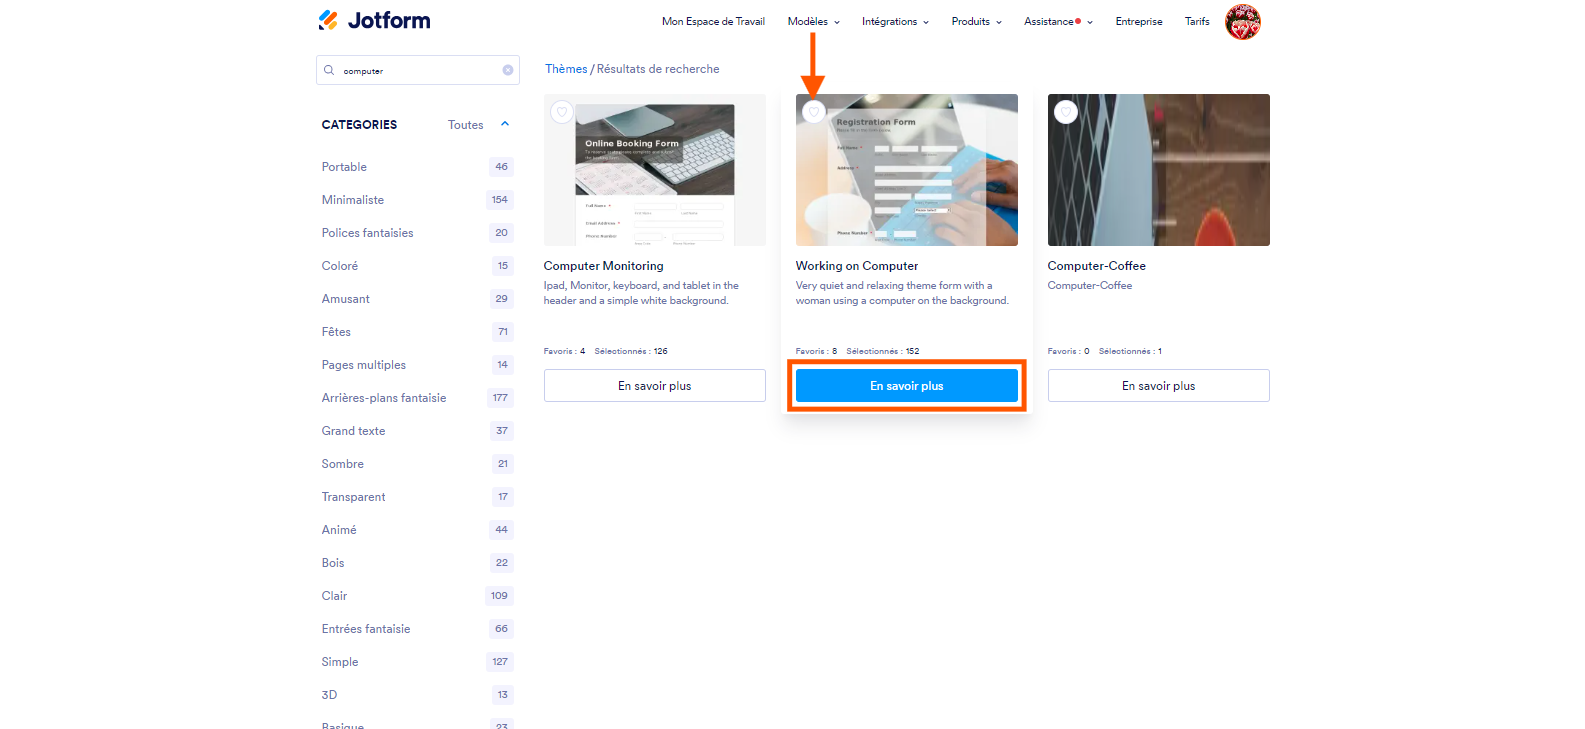This screenshot has height=729, width=1585.
Task: Open the Entreprise page
Action: pos(1139,21)
